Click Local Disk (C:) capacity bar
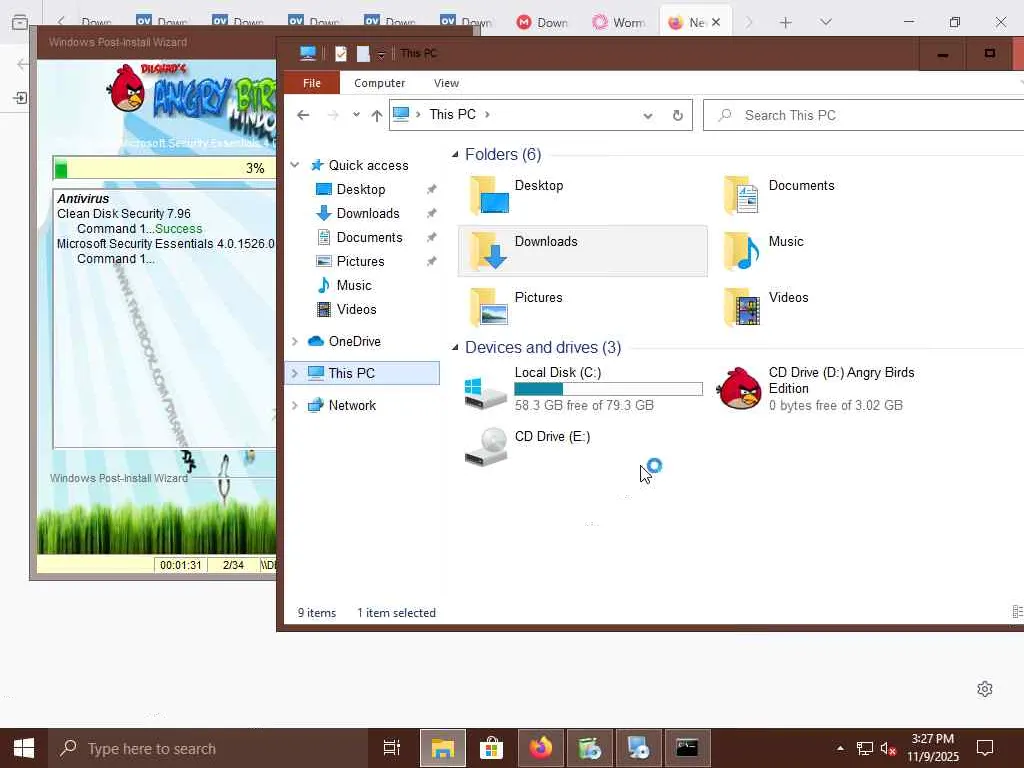This screenshot has height=768, width=1024. pos(608,389)
